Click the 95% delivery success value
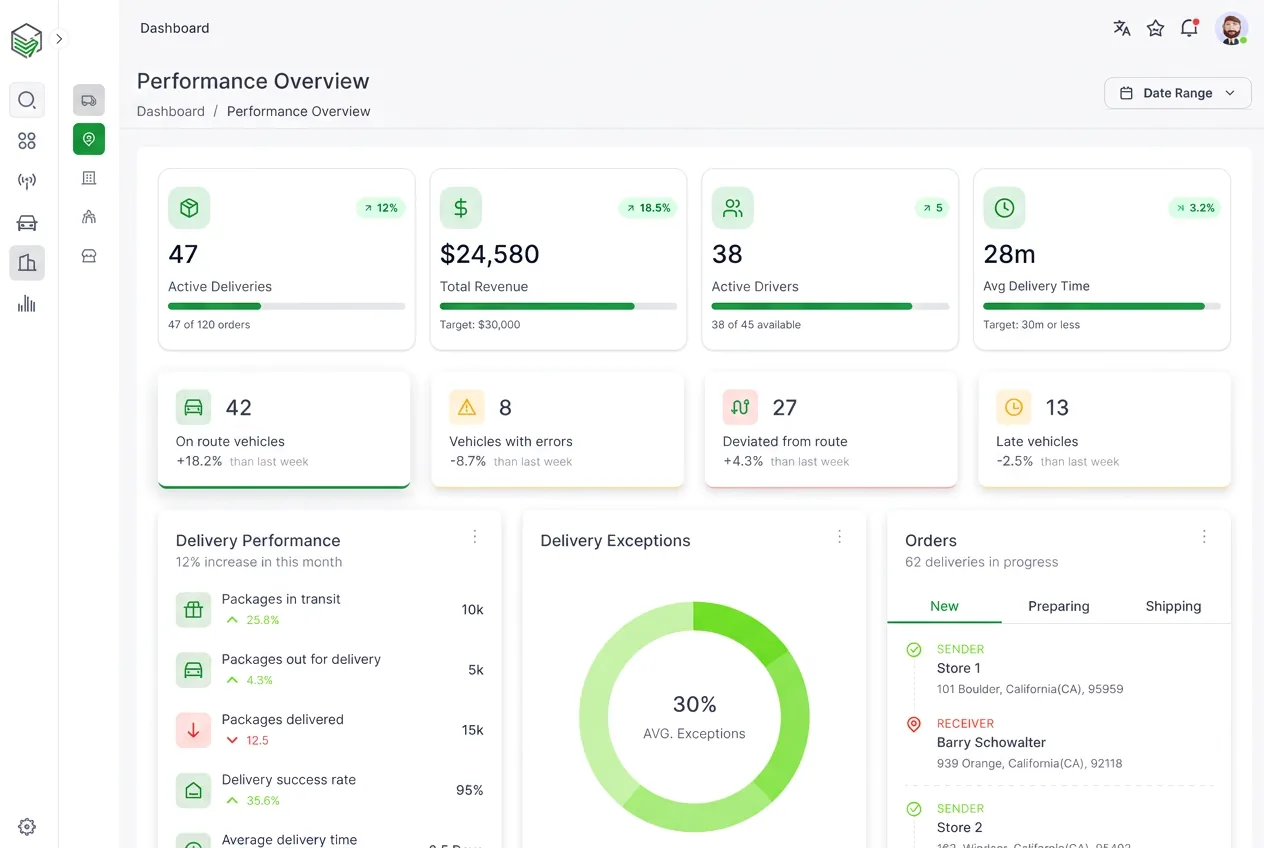The height and width of the screenshot is (848, 1264). point(470,790)
